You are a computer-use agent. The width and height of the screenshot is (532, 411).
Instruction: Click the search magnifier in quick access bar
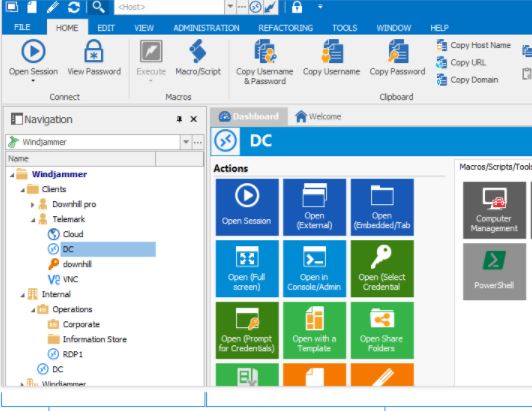98,7
